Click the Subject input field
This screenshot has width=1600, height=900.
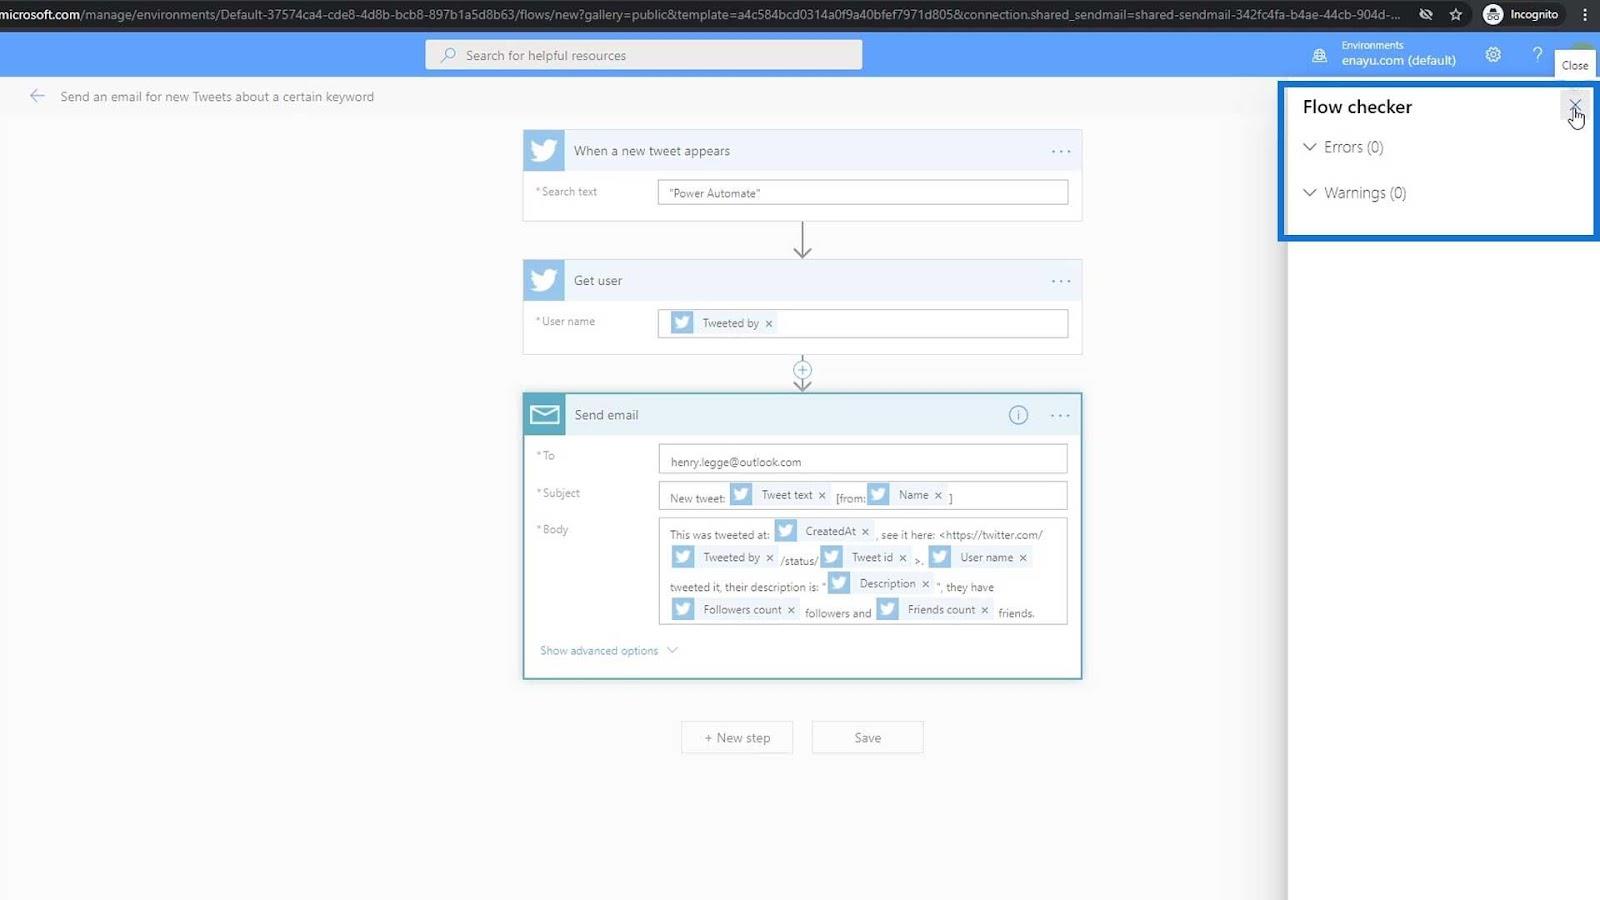862,496
